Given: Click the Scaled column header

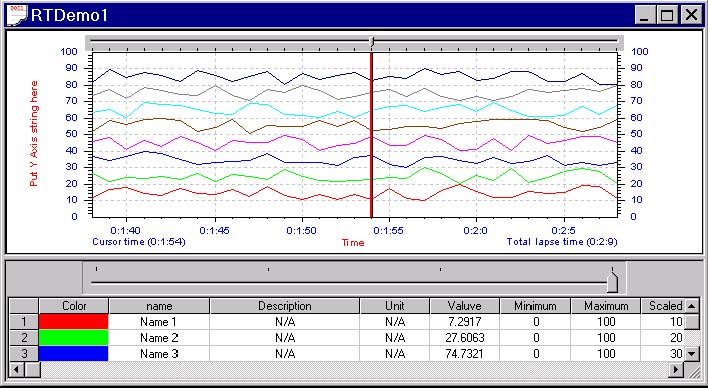Looking at the screenshot, I should click(663, 306).
